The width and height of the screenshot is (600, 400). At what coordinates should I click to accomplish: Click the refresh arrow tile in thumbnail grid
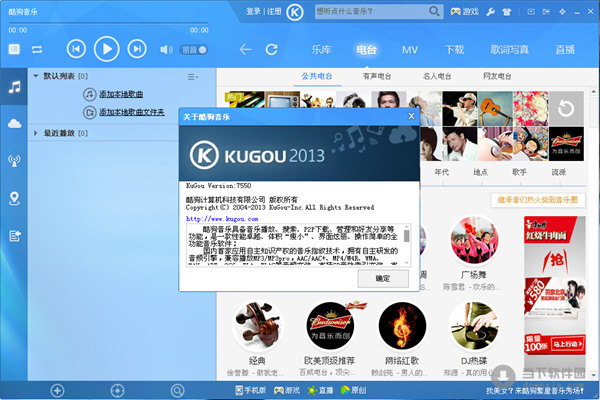click(x=566, y=109)
